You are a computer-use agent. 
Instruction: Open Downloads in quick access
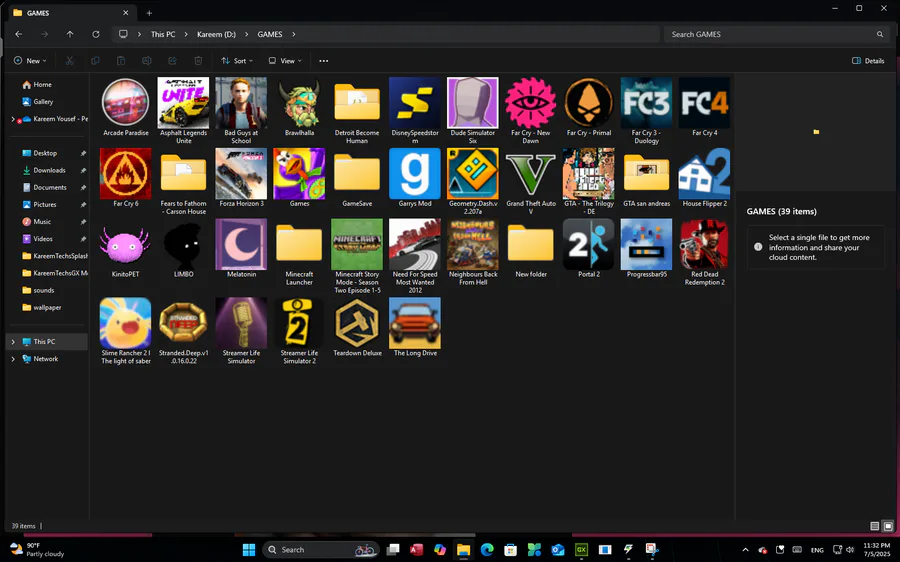coord(49,170)
